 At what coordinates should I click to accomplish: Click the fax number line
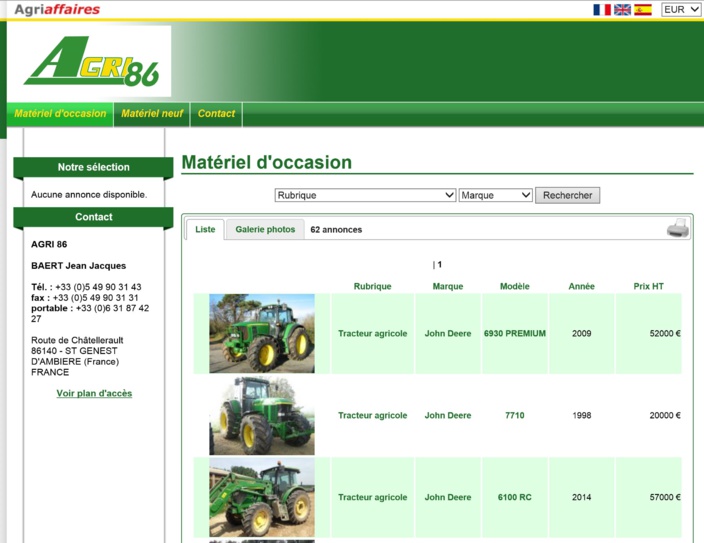coord(85,298)
